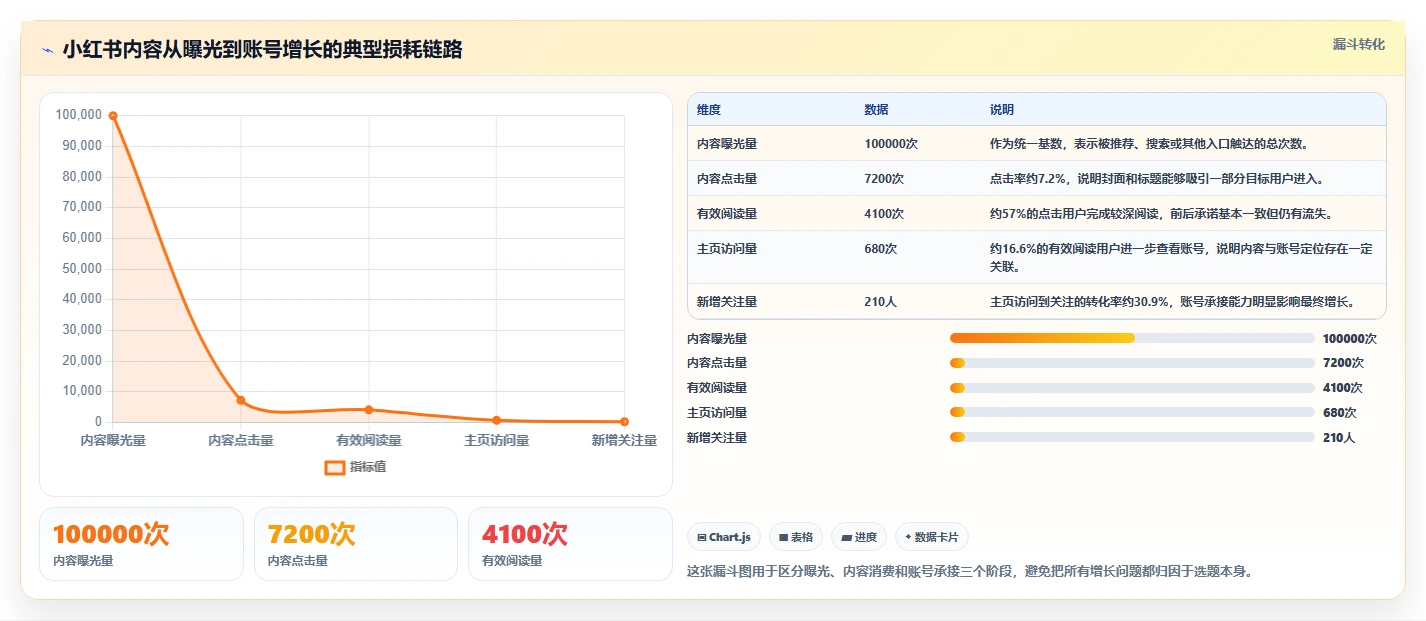The height and width of the screenshot is (621, 1426).
Task: Click the 内容曝光量 x-axis label
Action: click(113, 440)
